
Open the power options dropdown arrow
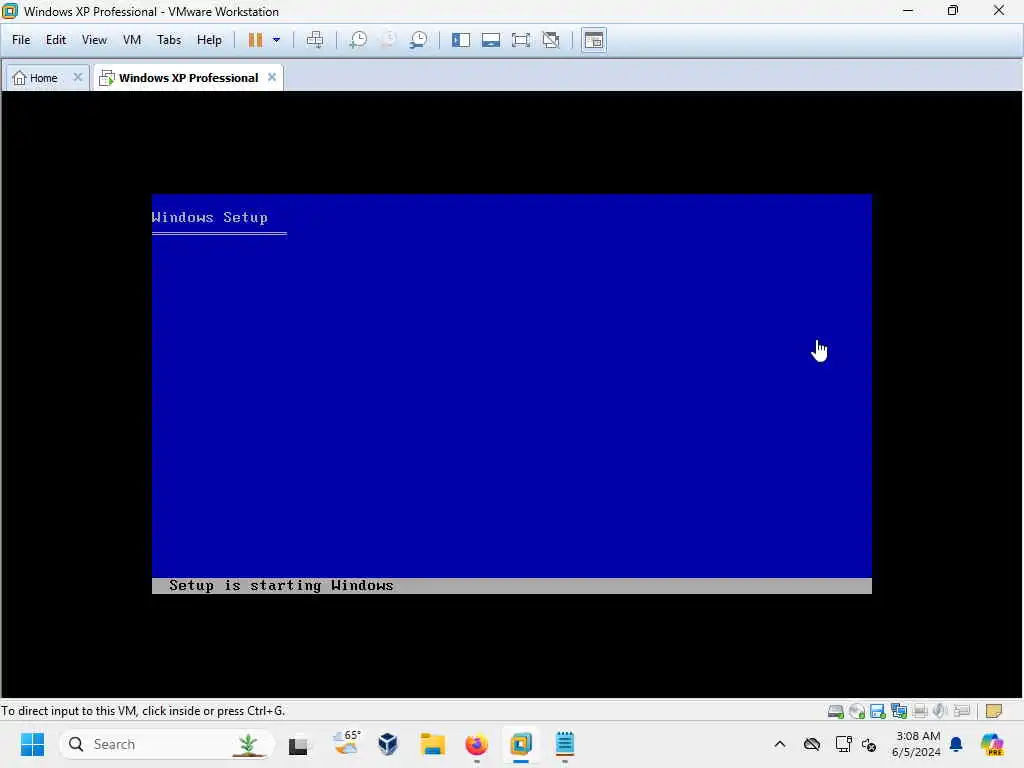pos(276,40)
